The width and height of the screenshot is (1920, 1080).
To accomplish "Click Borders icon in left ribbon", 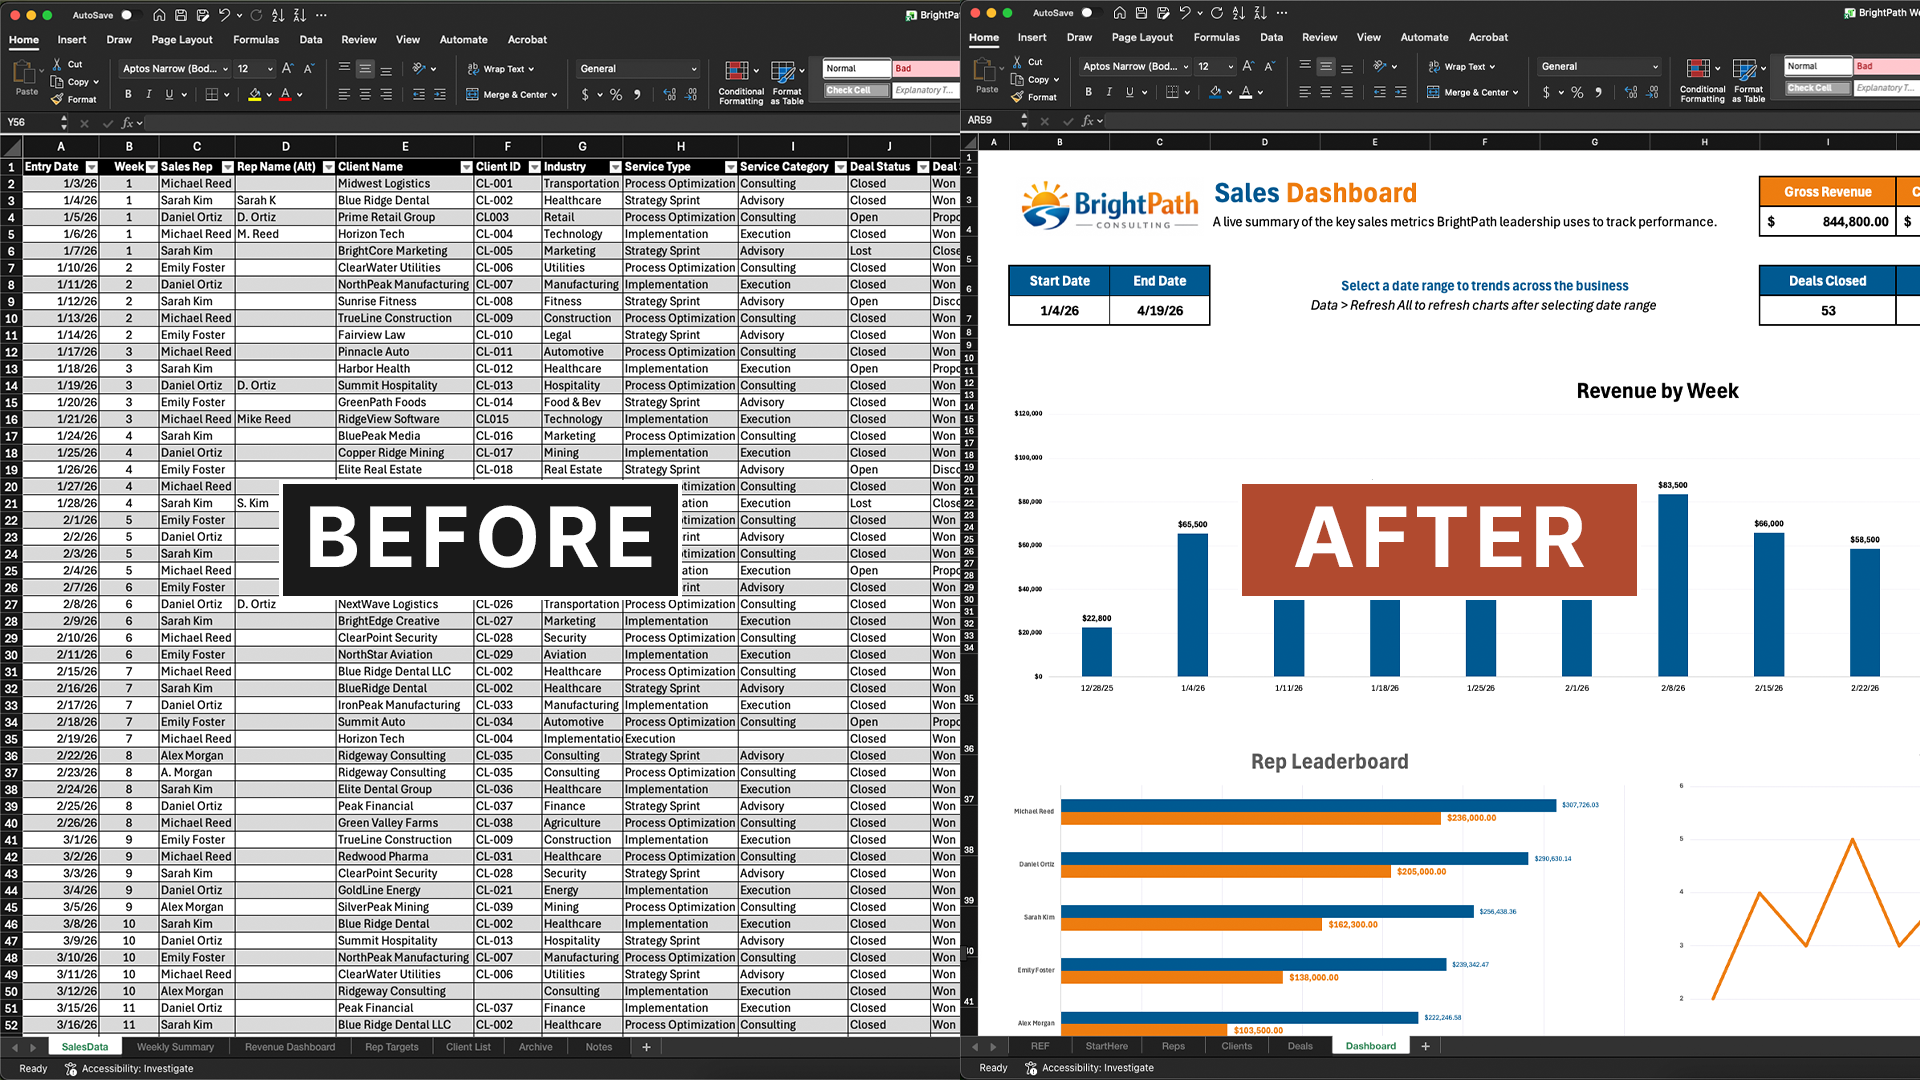I will click(x=212, y=95).
